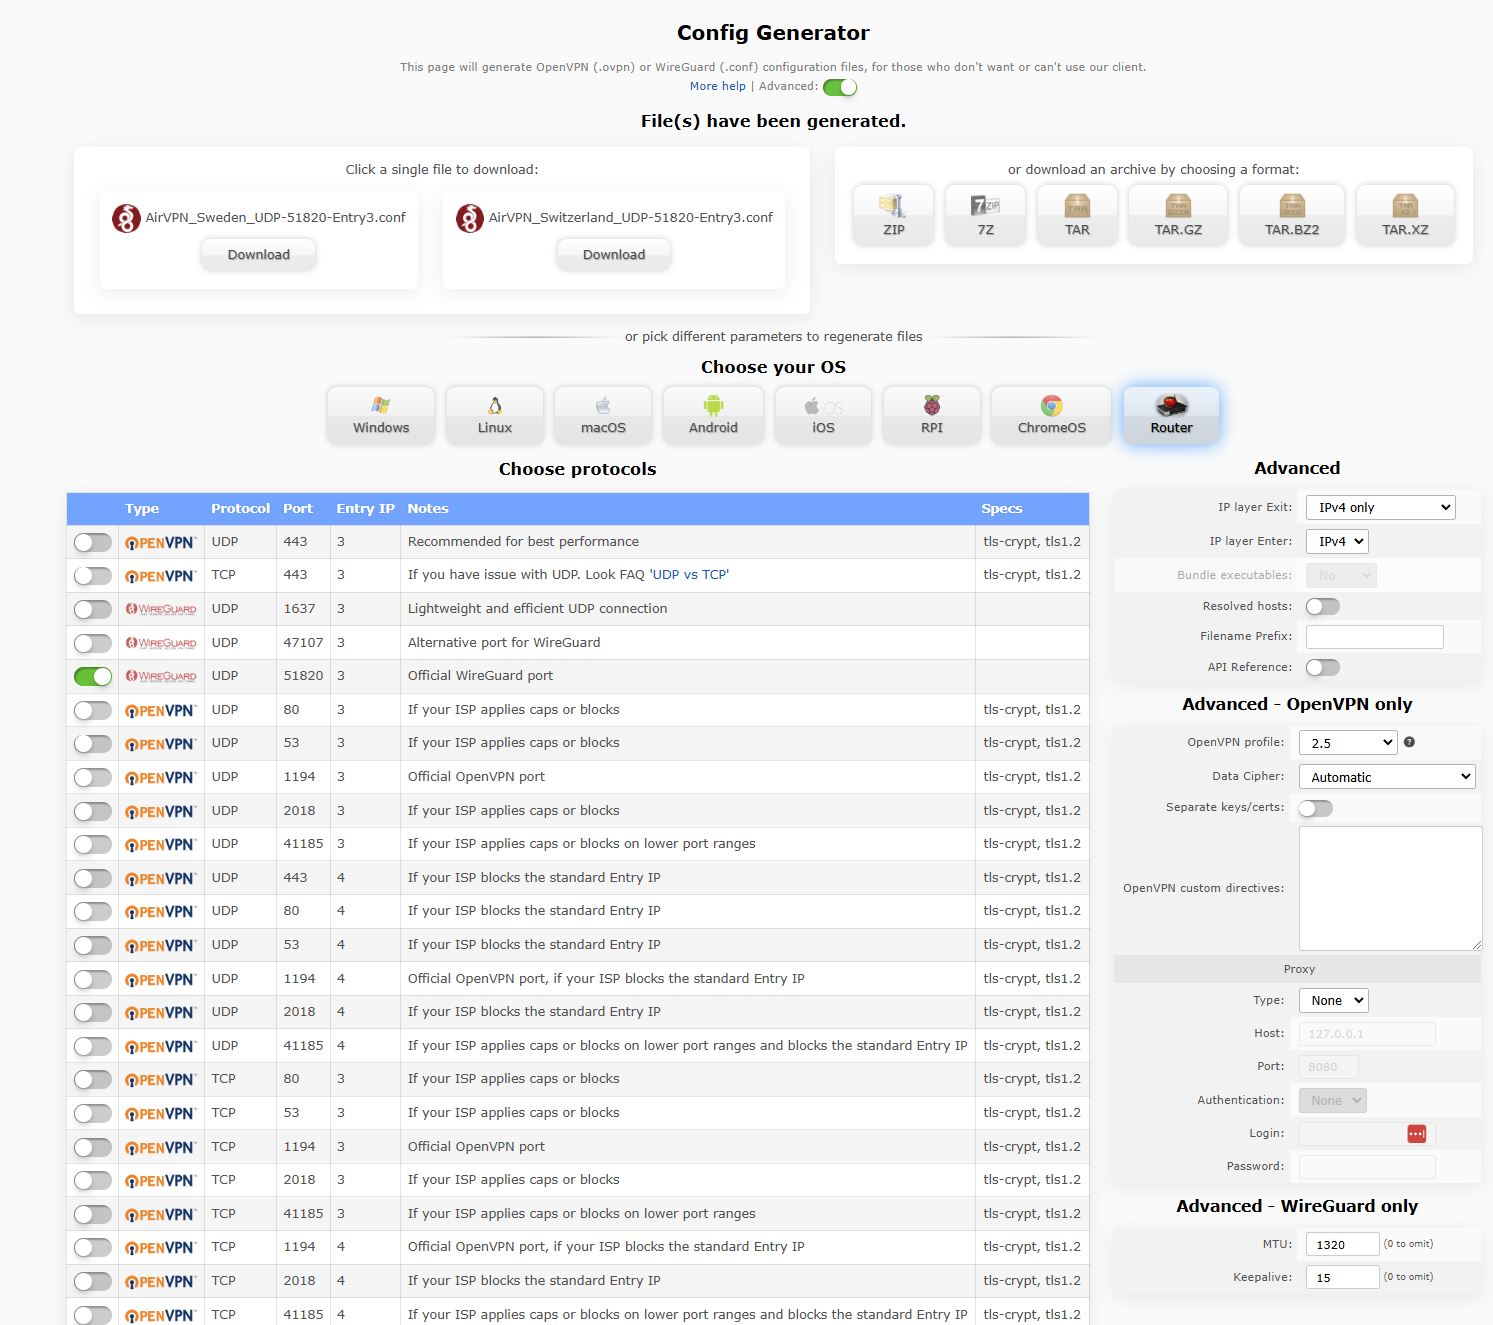Choose Windows as your OS
This screenshot has height=1325, width=1493.
coord(381,415)
